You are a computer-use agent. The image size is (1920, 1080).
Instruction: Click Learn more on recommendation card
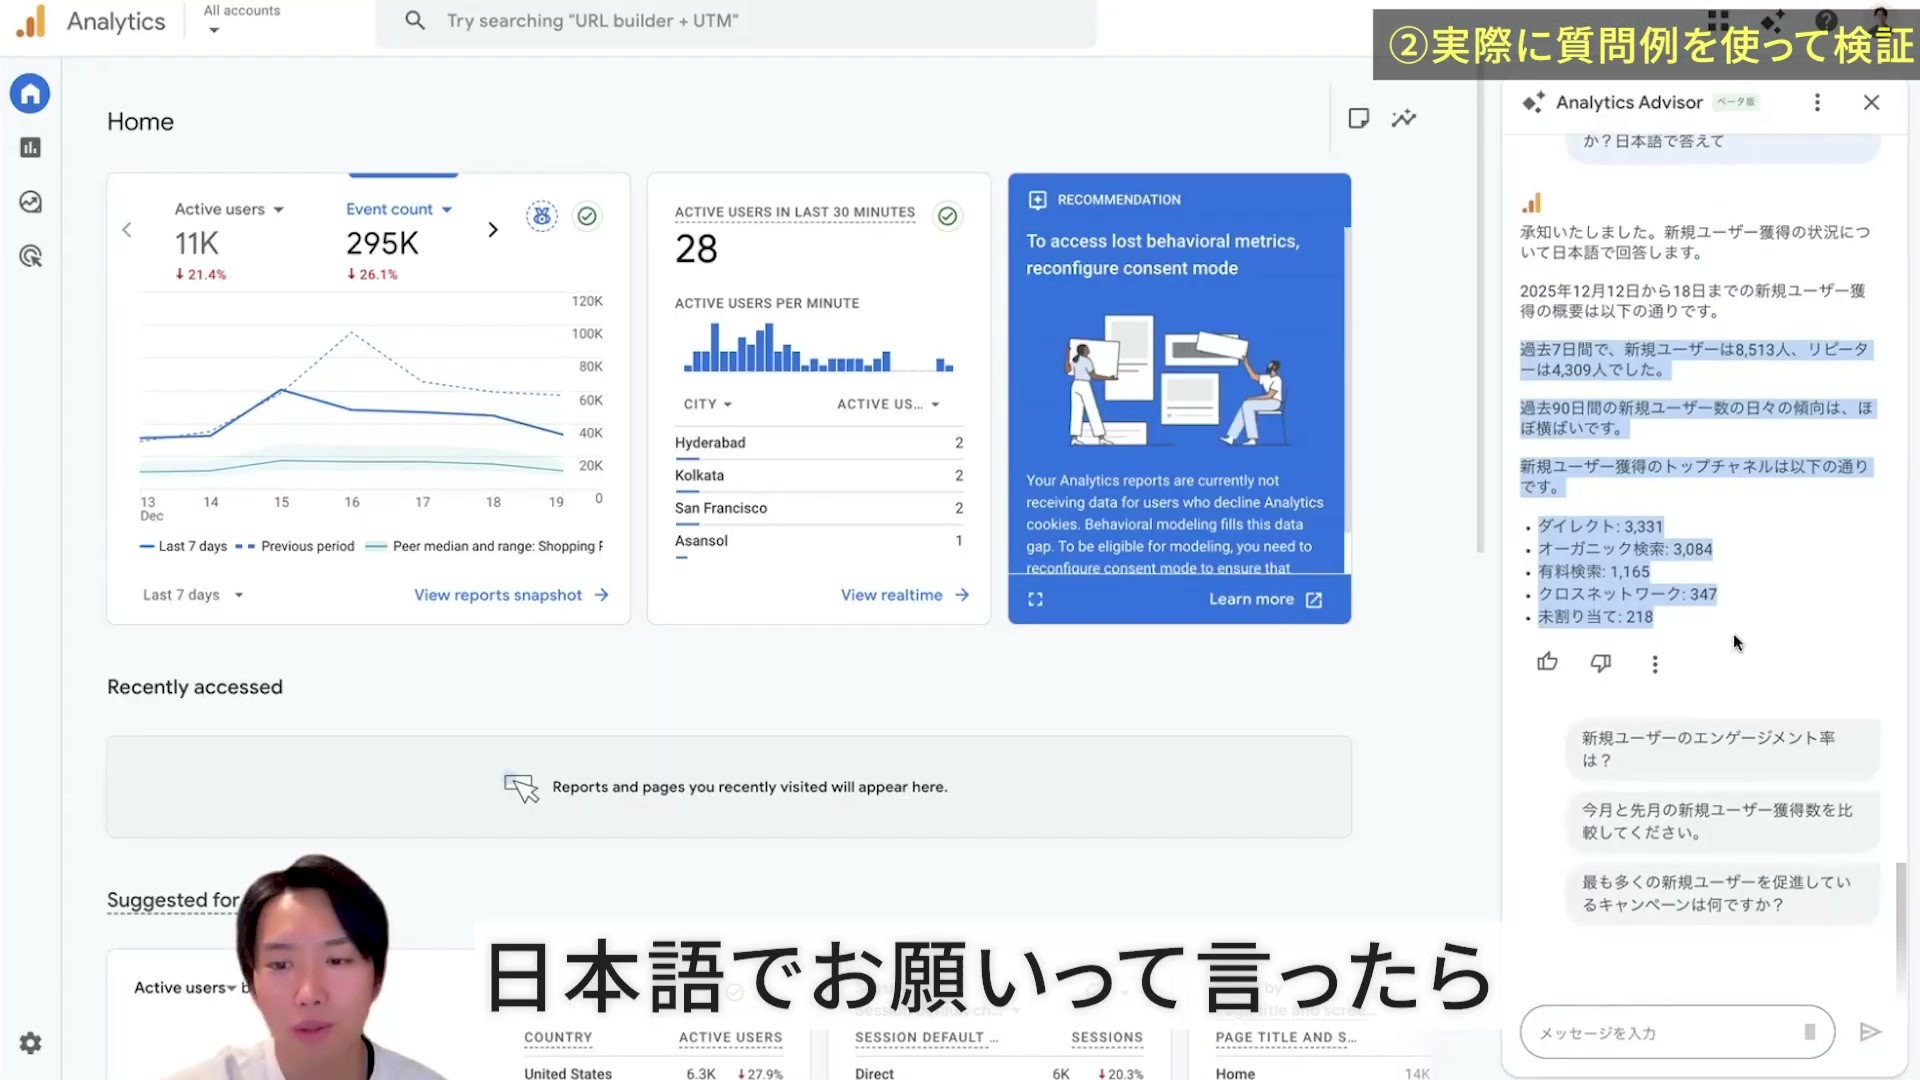click(x=1266, y=599)
